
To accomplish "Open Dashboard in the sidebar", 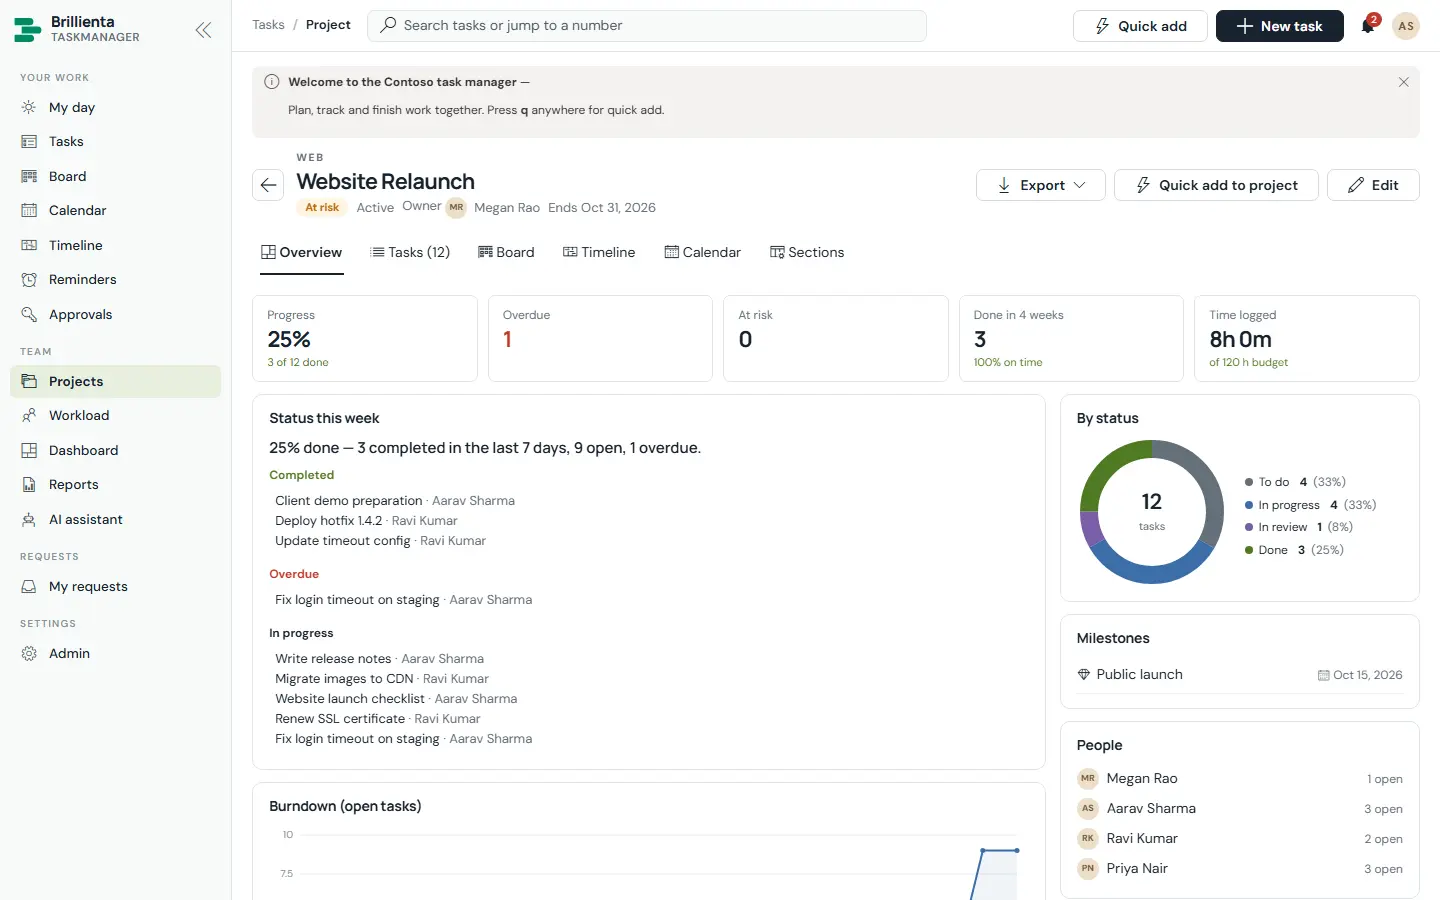I will click(x=115, y=450).
